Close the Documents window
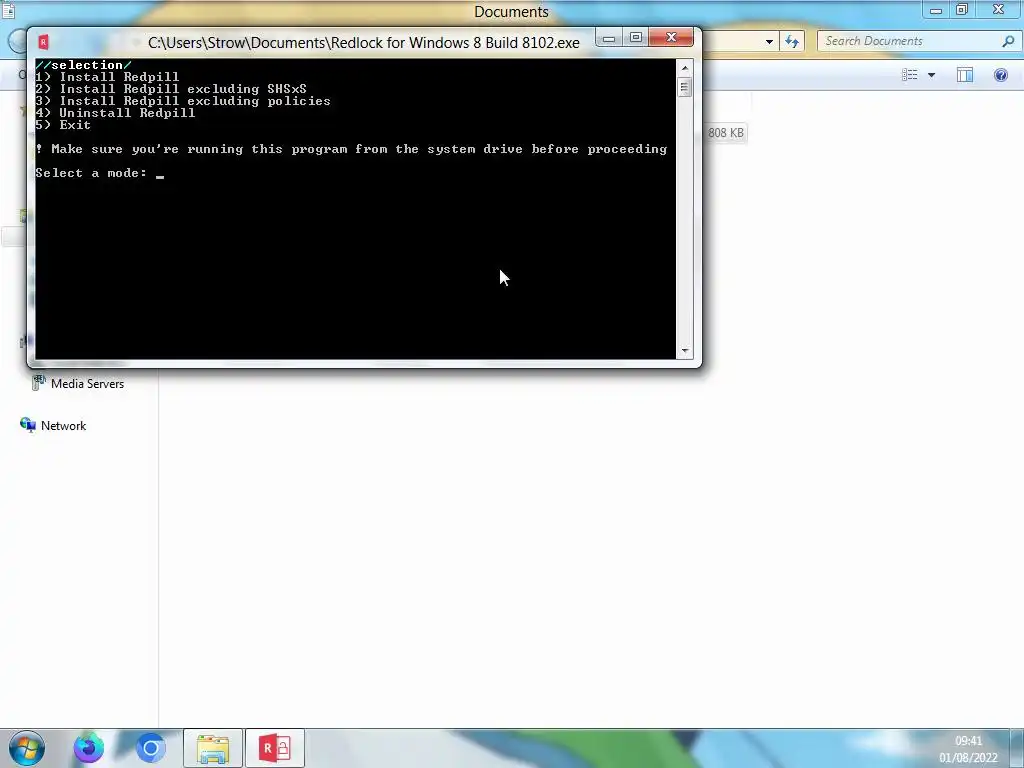Screen dimensions: 1024x768 [999, 9]
